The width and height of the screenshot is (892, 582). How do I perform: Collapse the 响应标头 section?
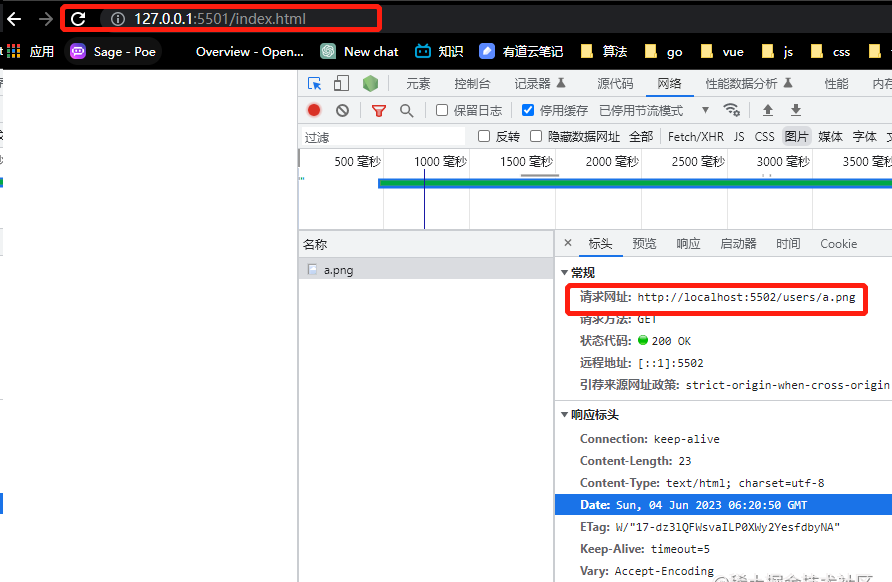[x=564, y=415]
